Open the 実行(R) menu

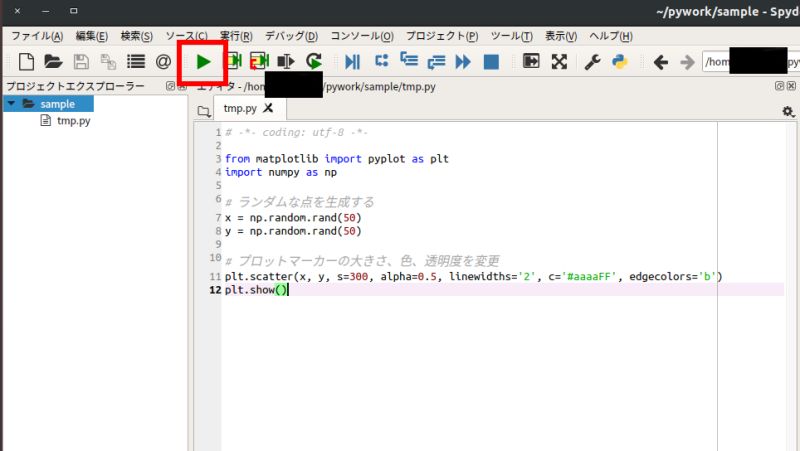pos(236,36)
